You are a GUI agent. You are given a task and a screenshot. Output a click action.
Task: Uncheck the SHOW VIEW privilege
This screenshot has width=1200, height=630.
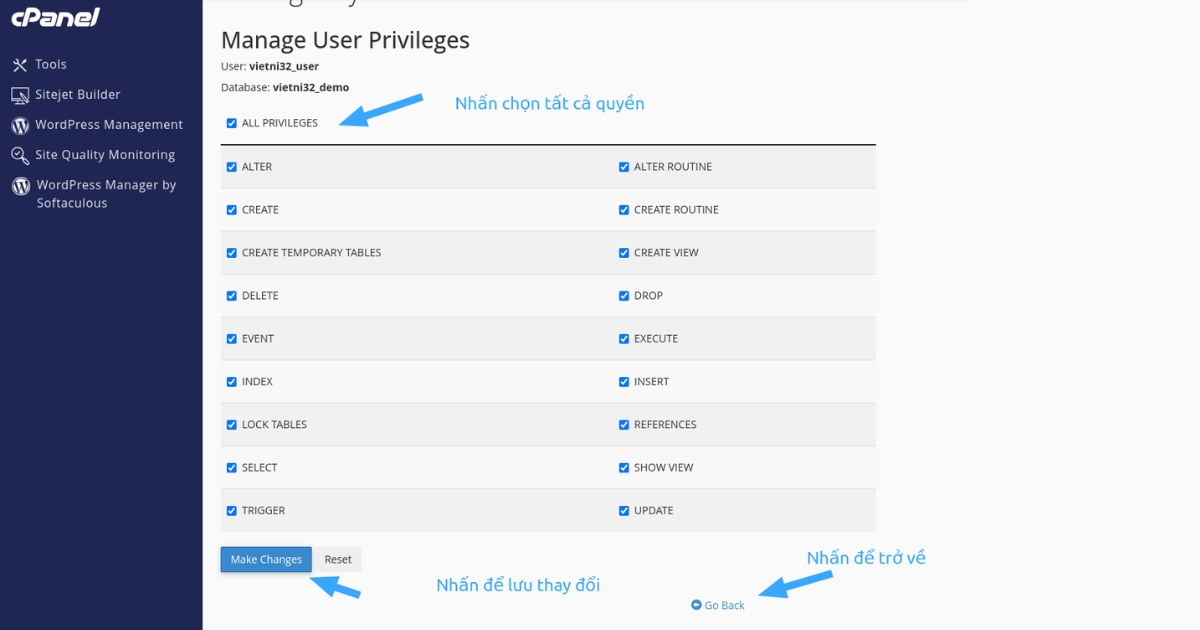point(624,468)
